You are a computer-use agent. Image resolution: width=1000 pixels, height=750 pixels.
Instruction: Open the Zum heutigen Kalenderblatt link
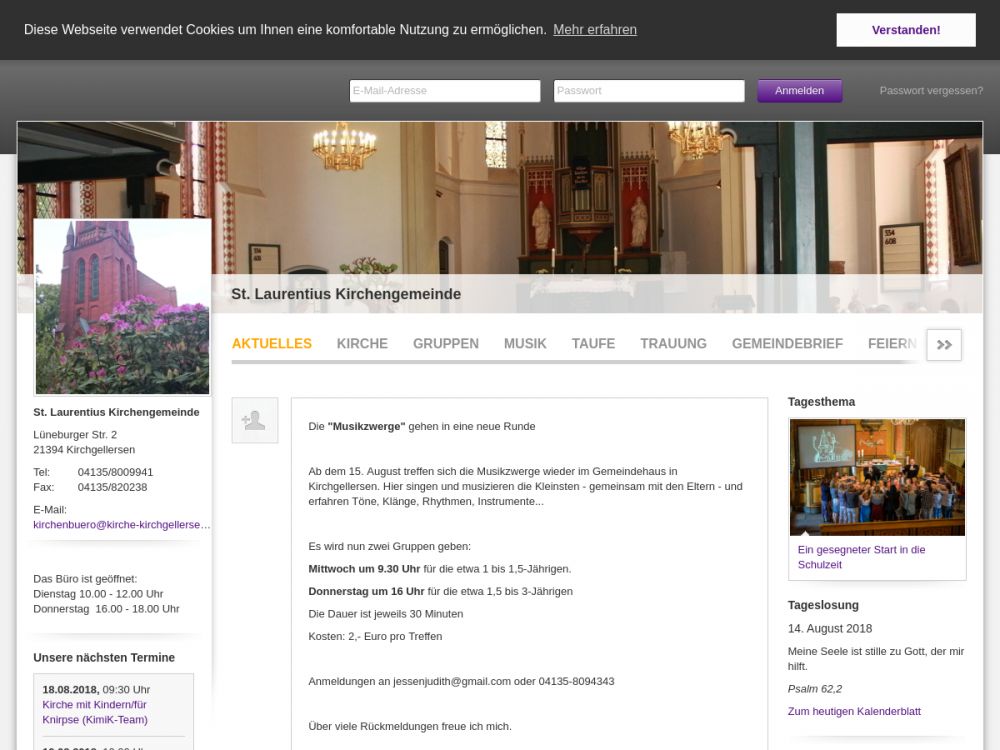click(x=854, y=712)
